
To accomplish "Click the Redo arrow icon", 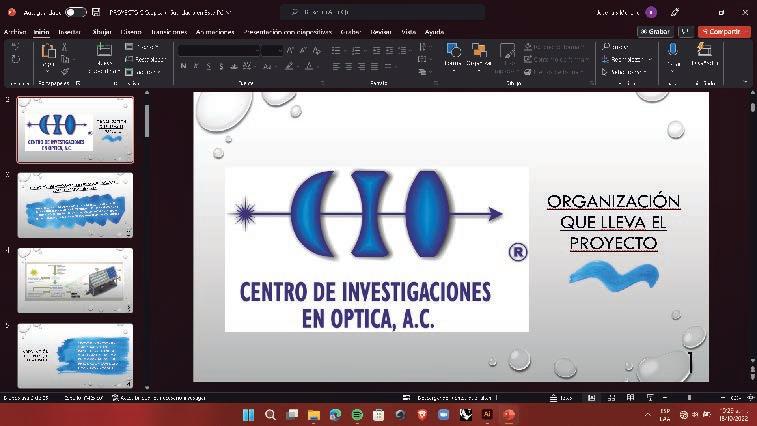I will [15, 59].
